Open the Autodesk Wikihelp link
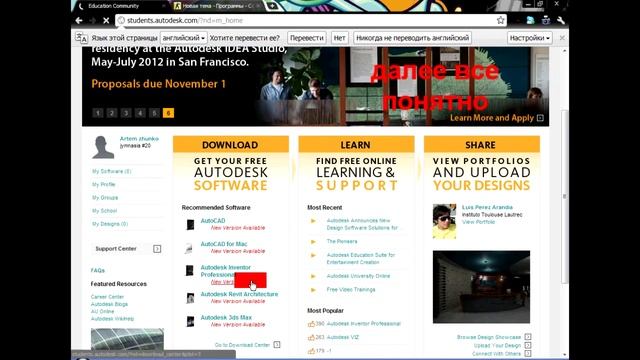Image resolution: width=640 pixels, height=360 pixels. point(112,319)
